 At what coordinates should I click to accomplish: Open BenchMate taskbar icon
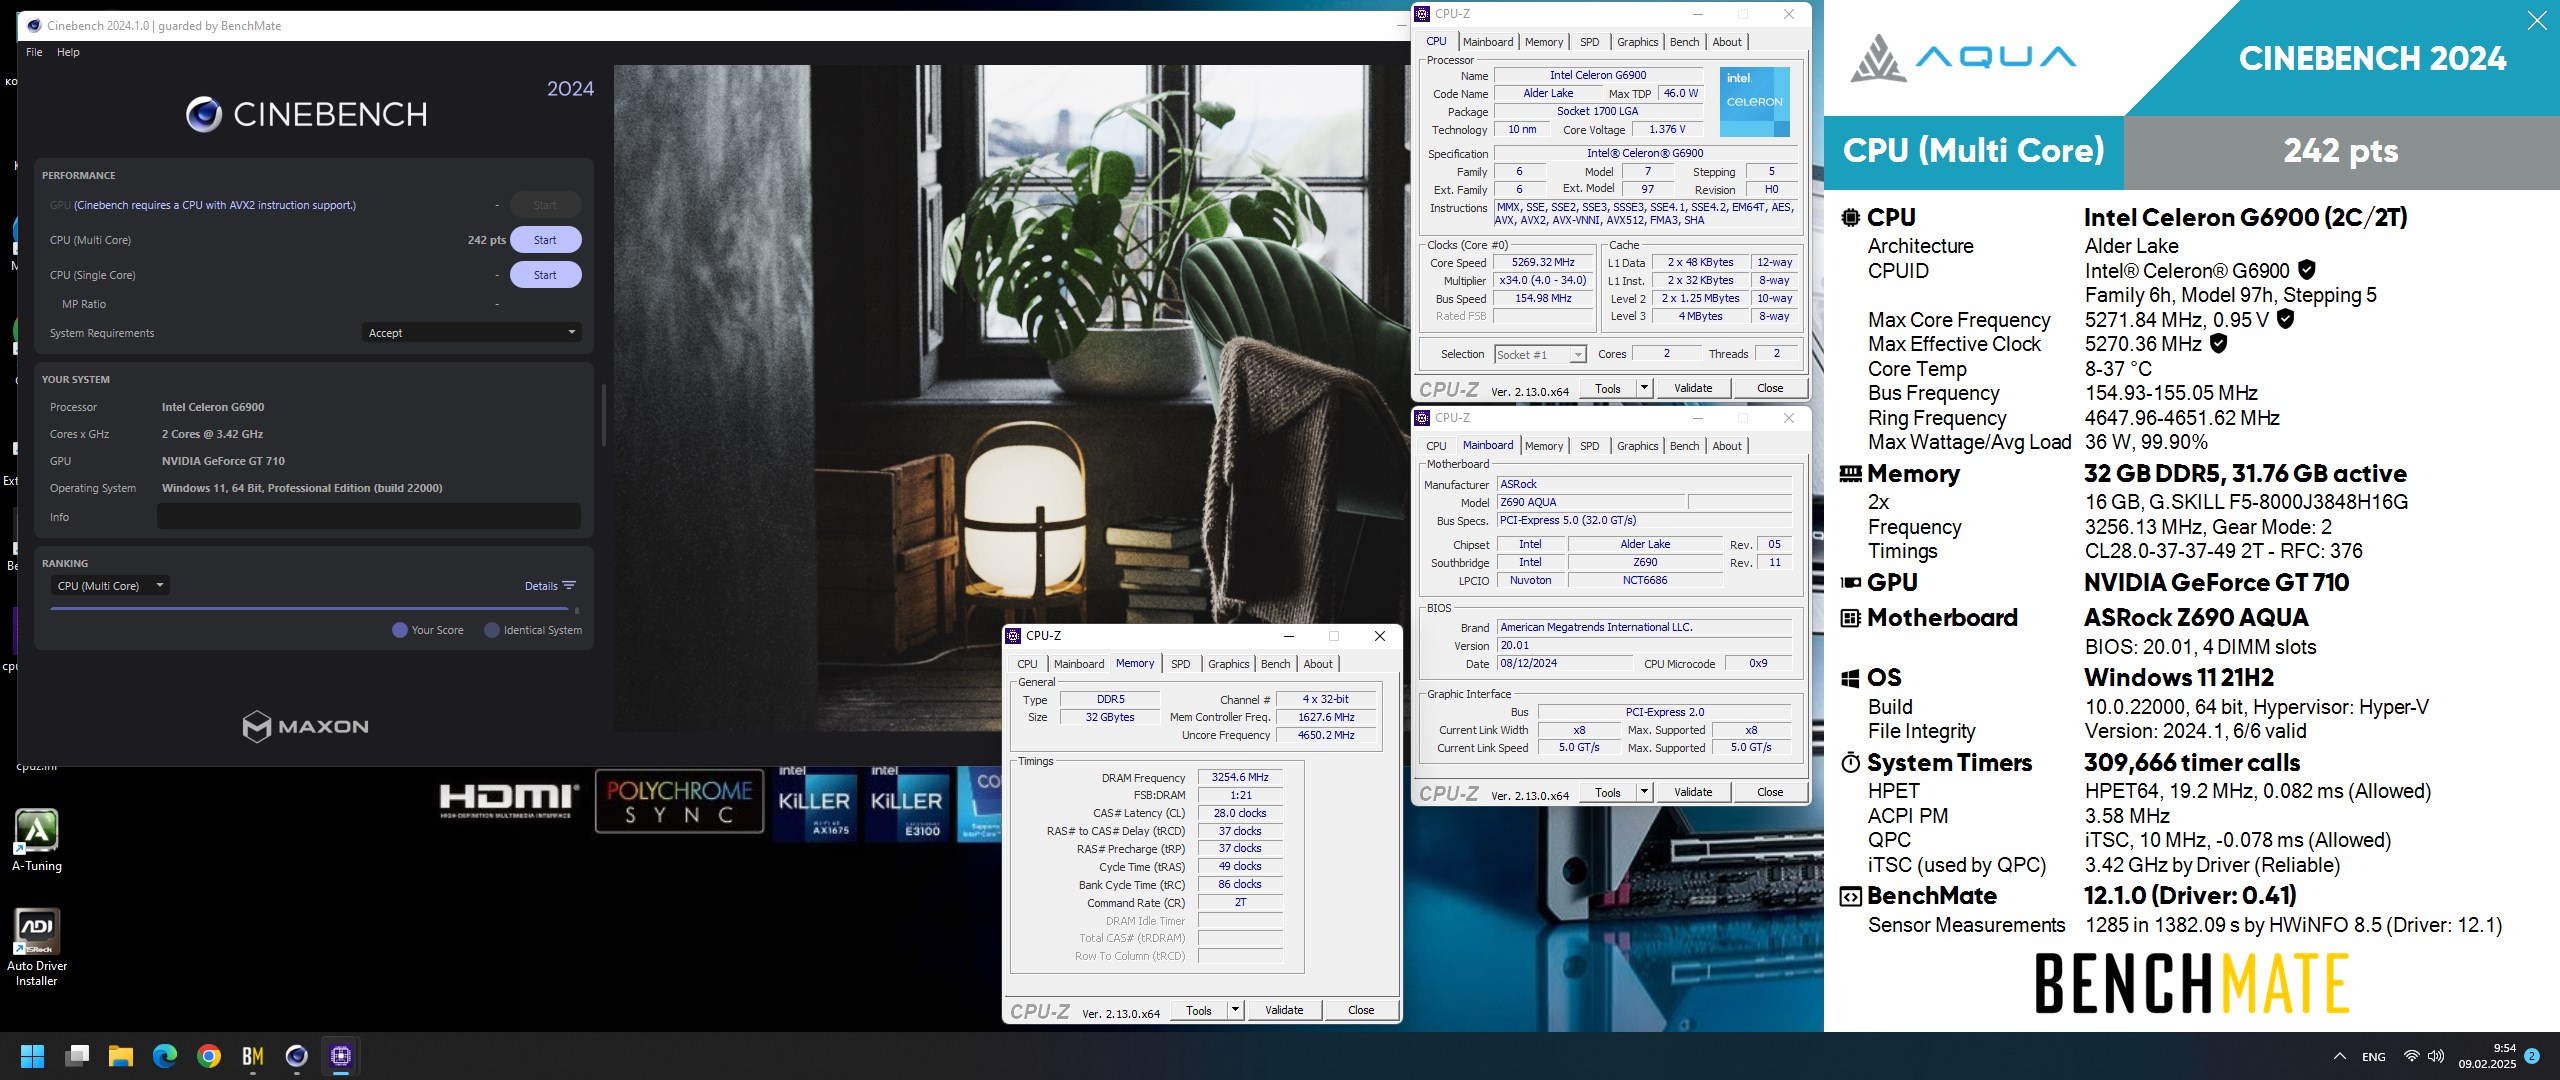(253, 1056)
